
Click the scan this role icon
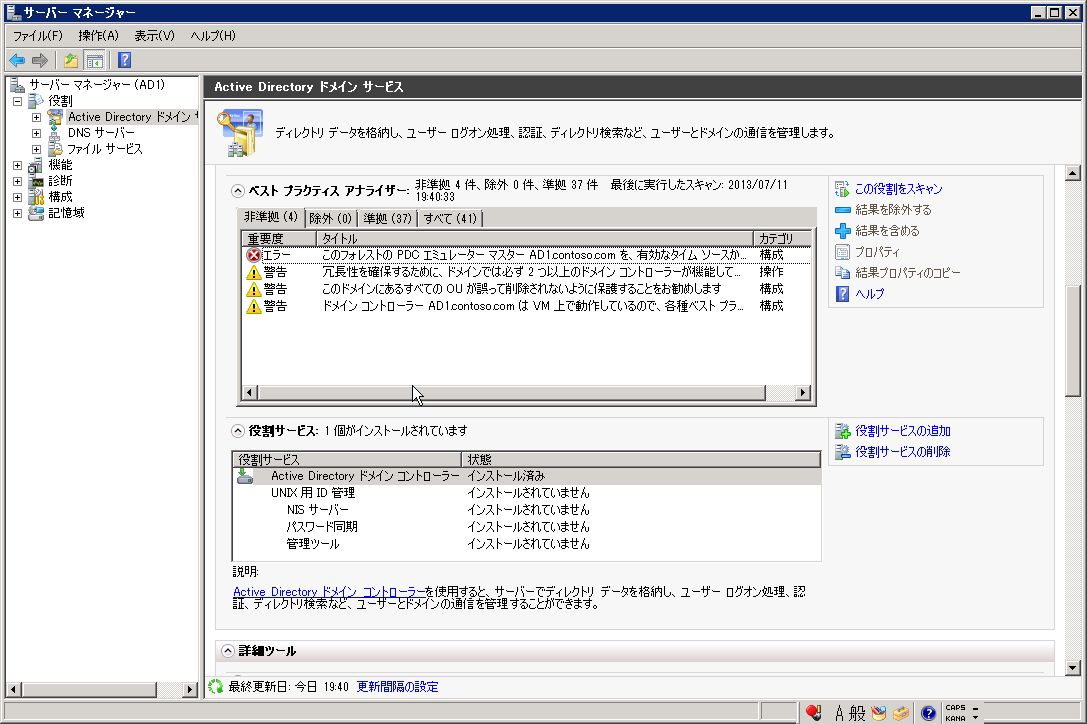(x=842, y=189)
